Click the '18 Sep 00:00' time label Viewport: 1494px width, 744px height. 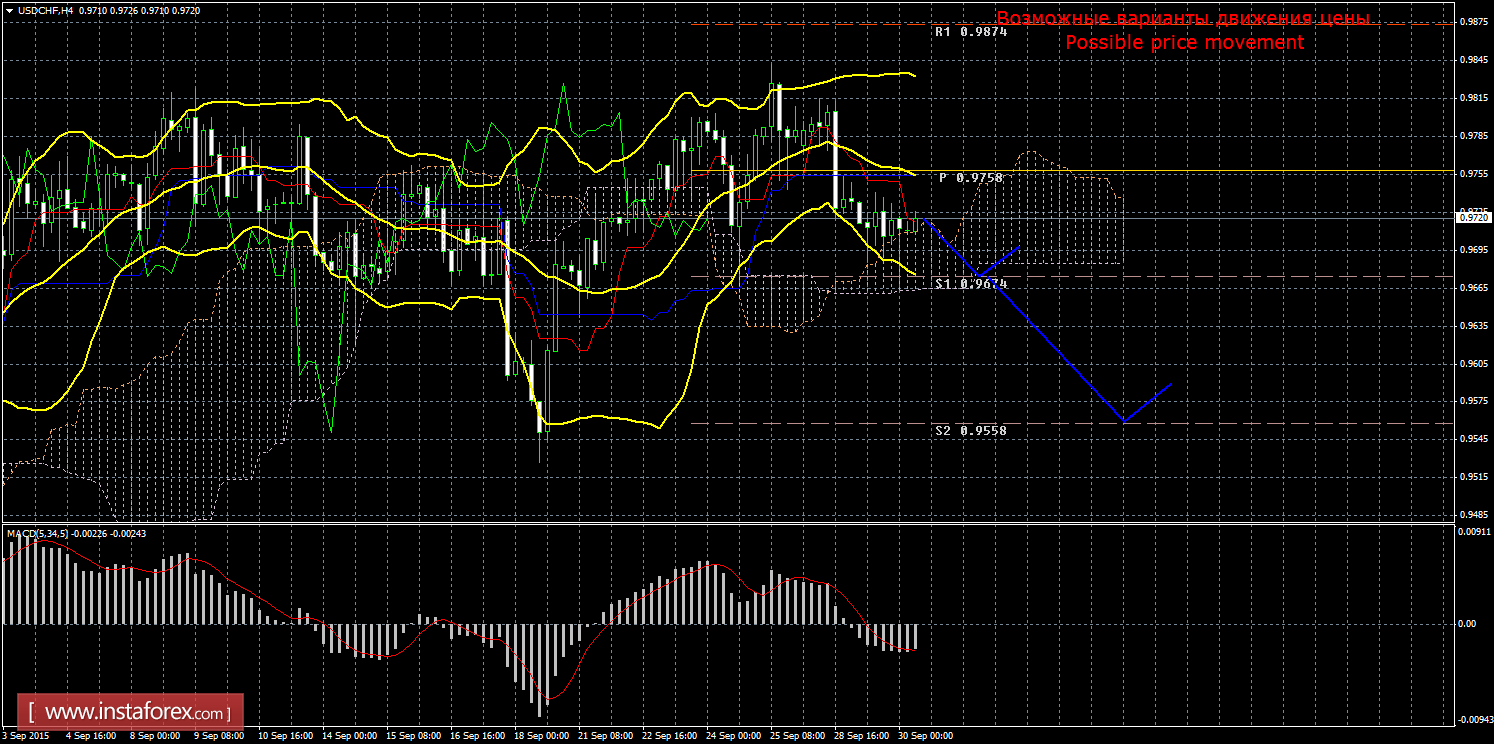pos(540,735)
